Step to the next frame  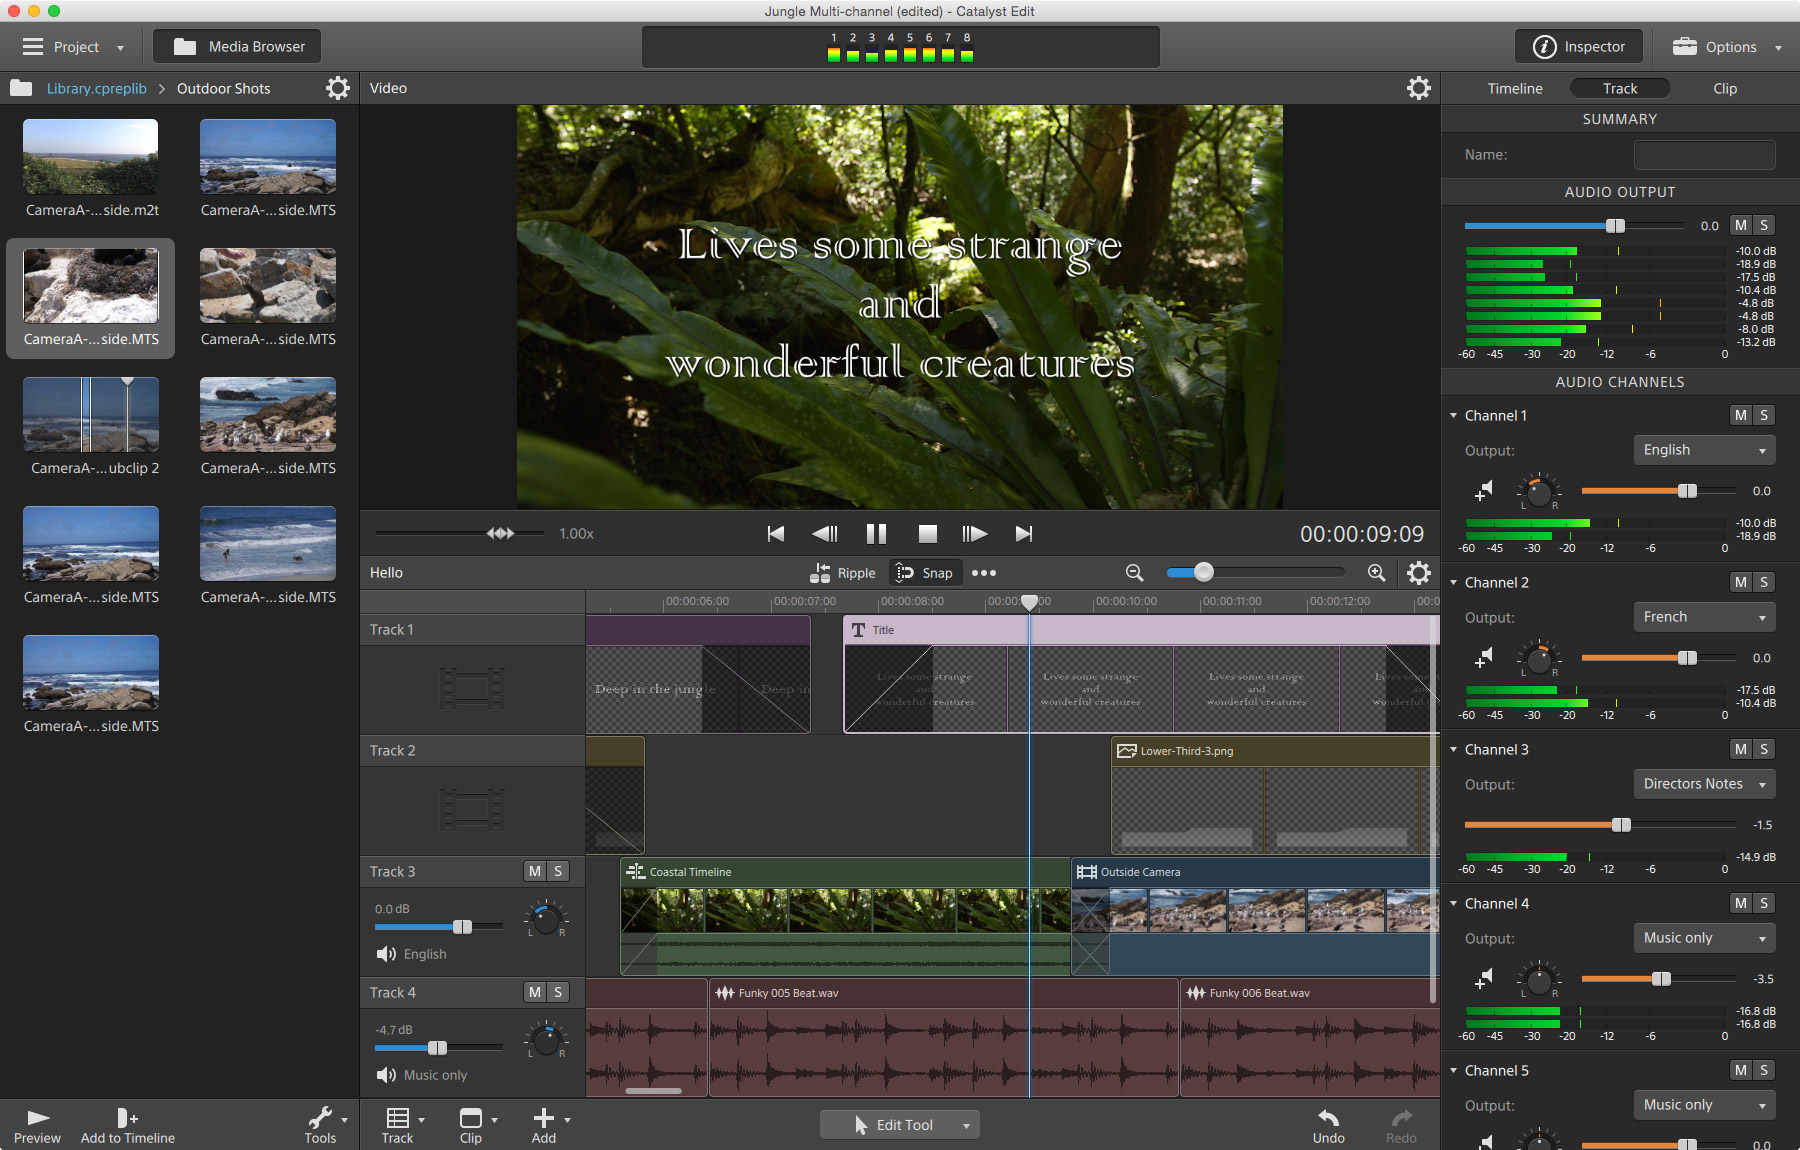974,534
